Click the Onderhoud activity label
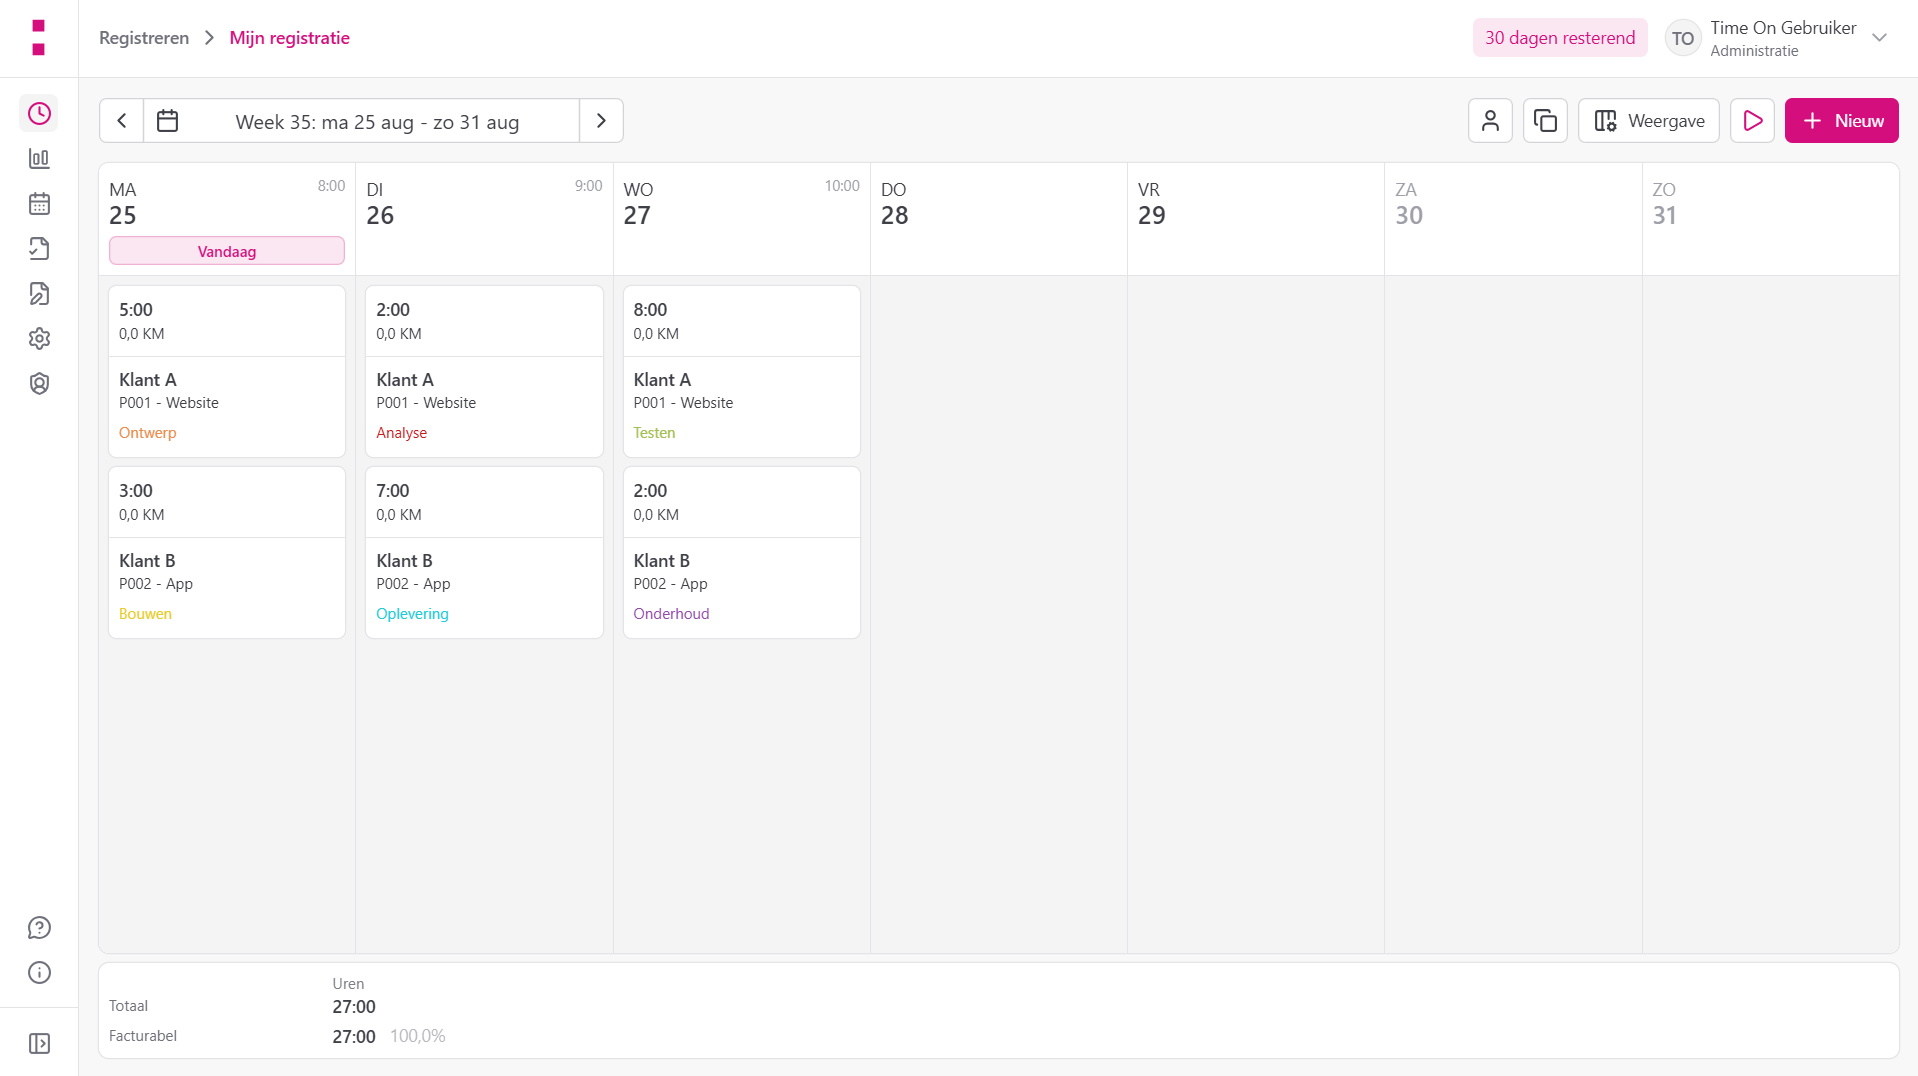Screen dimensions: 1918x1076 click(671, 614)
